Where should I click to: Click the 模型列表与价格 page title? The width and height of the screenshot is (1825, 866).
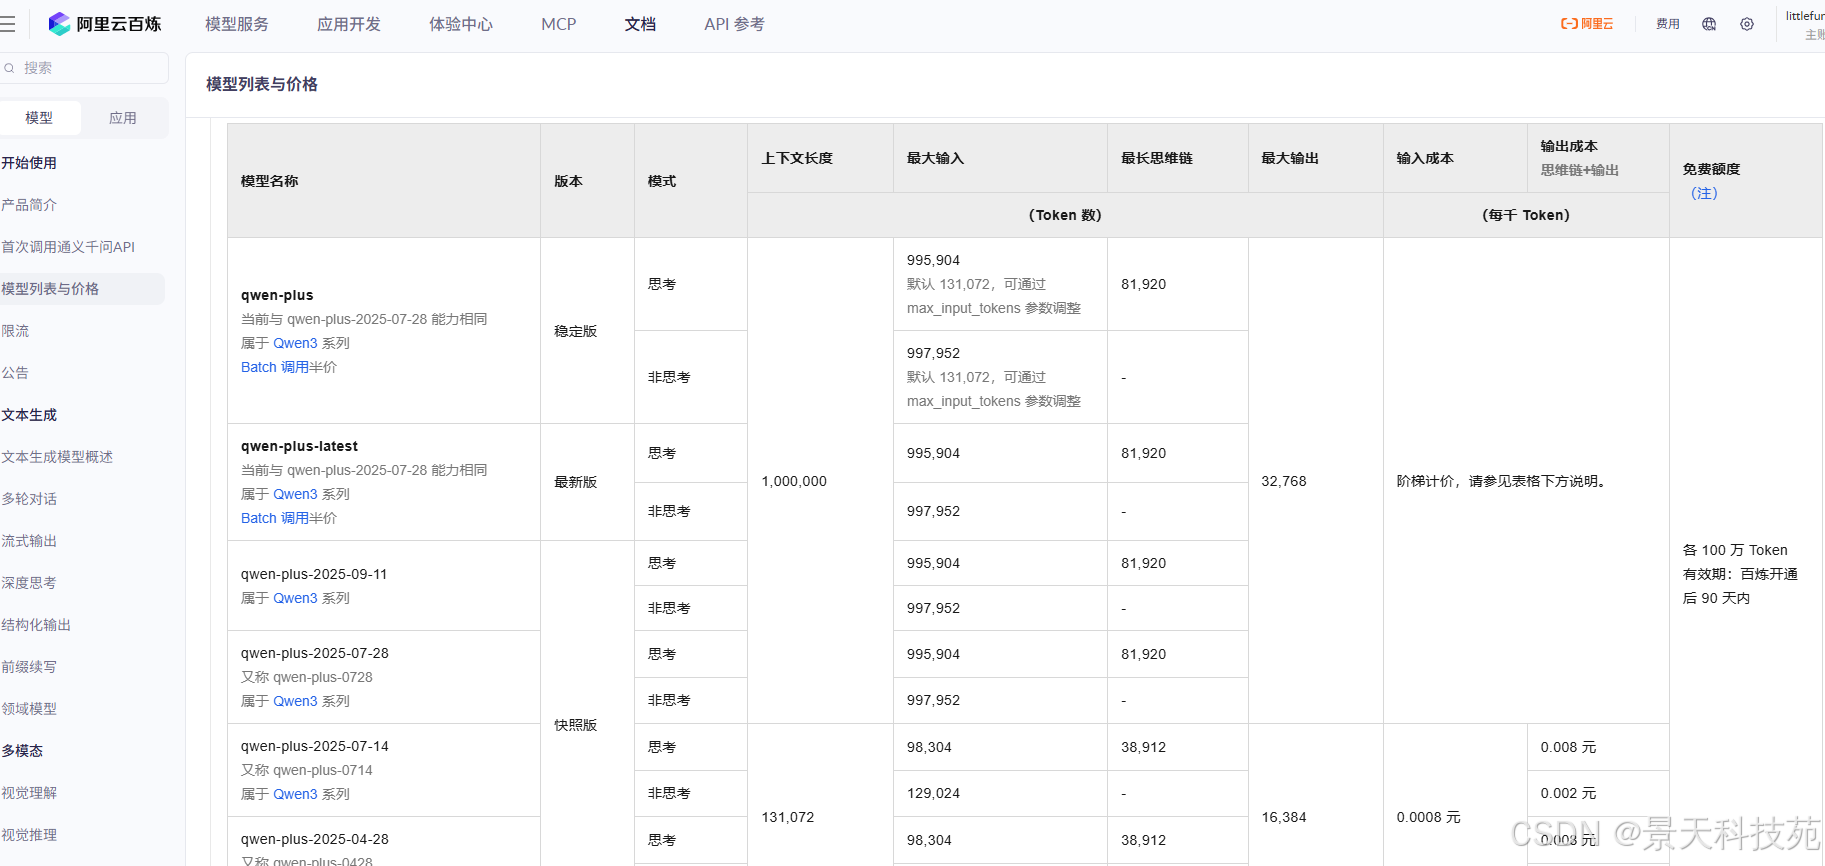tap(262, 84)
